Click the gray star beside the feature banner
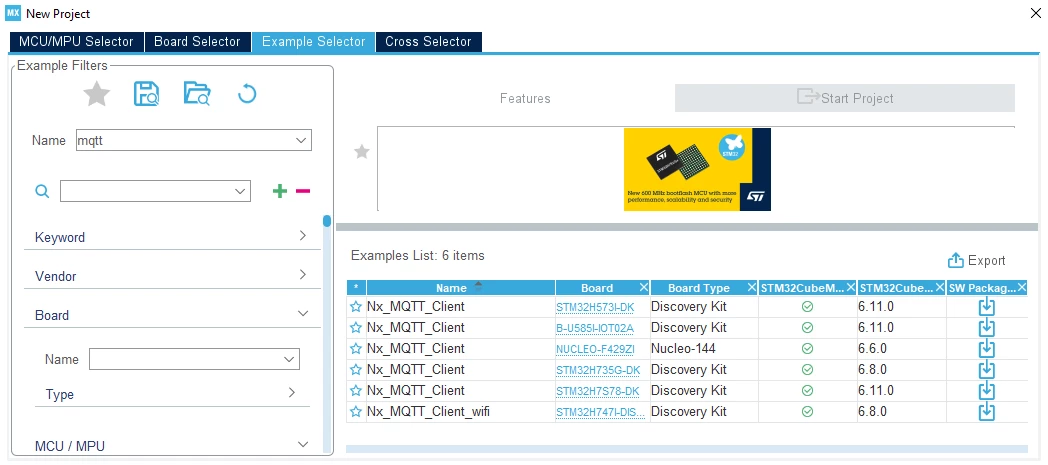This screenshot has height=465, width=1048. [362, 152]
